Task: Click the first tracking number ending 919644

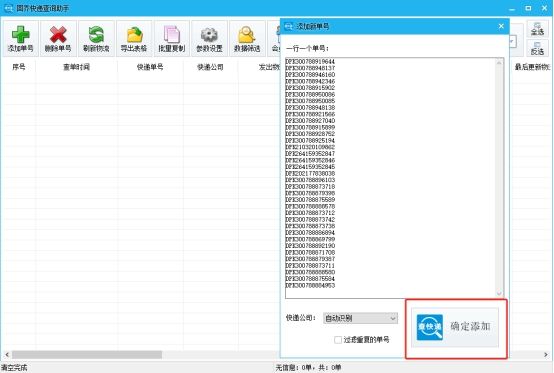Action: 310,61
